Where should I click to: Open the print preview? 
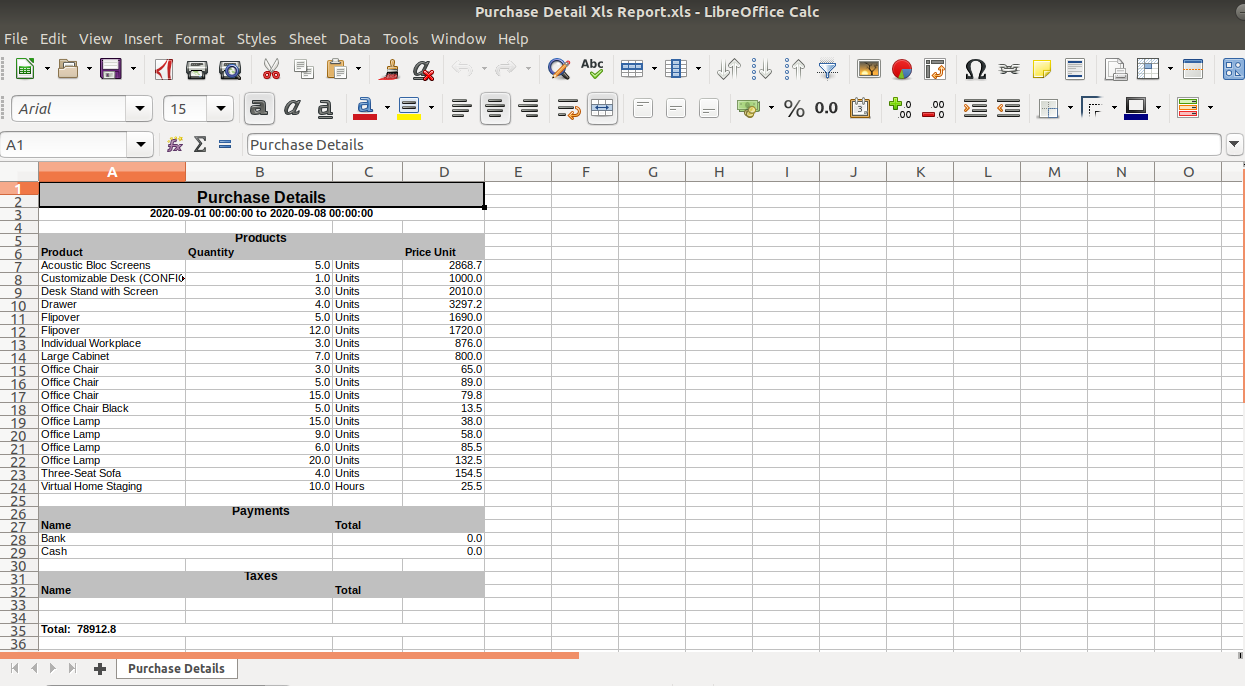pyautogui.click(x=230, y=69)
